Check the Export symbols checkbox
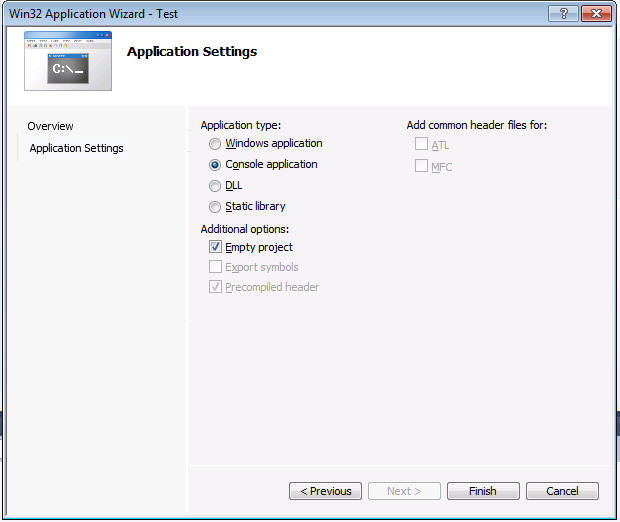Screen dimensions: 620x522 point(215,267)
